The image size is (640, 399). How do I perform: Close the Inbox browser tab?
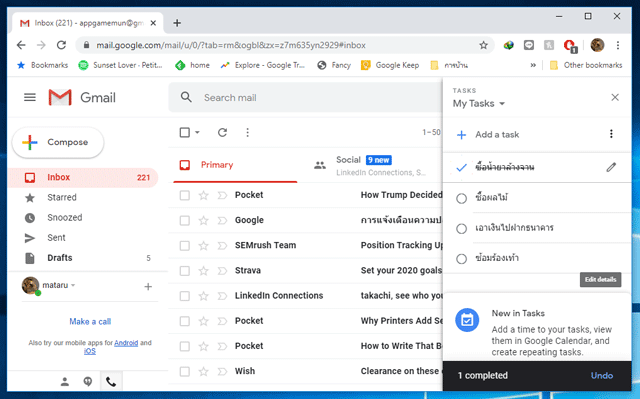(153, 23)
